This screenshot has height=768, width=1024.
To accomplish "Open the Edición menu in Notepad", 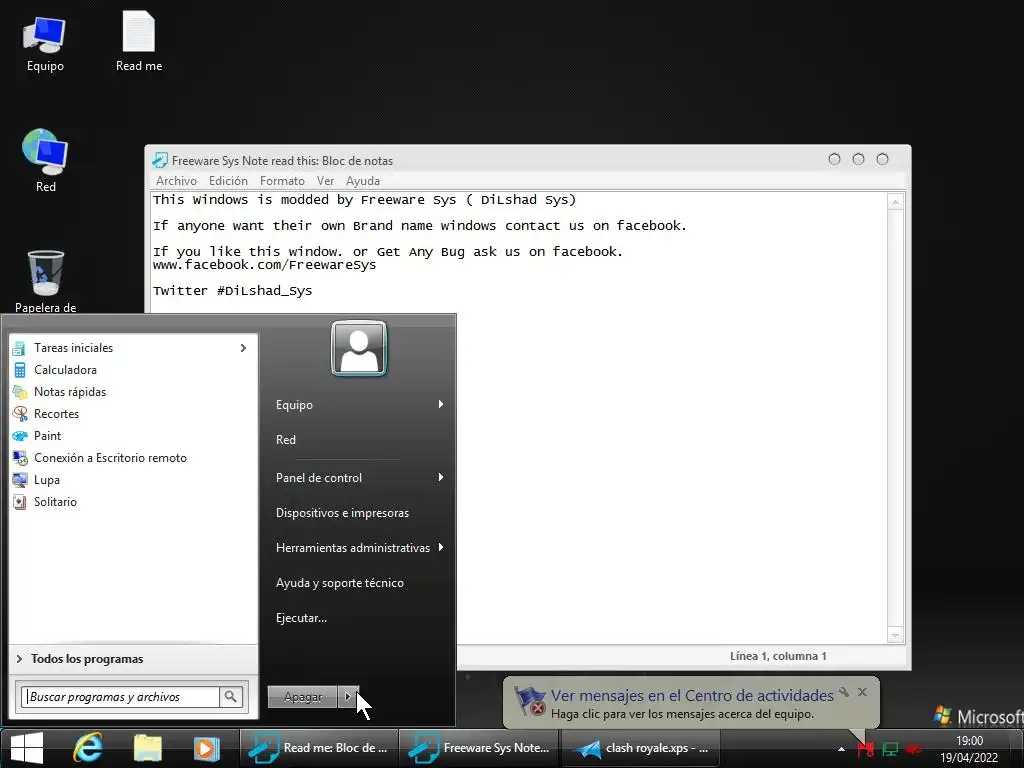I will click(228, 181).
